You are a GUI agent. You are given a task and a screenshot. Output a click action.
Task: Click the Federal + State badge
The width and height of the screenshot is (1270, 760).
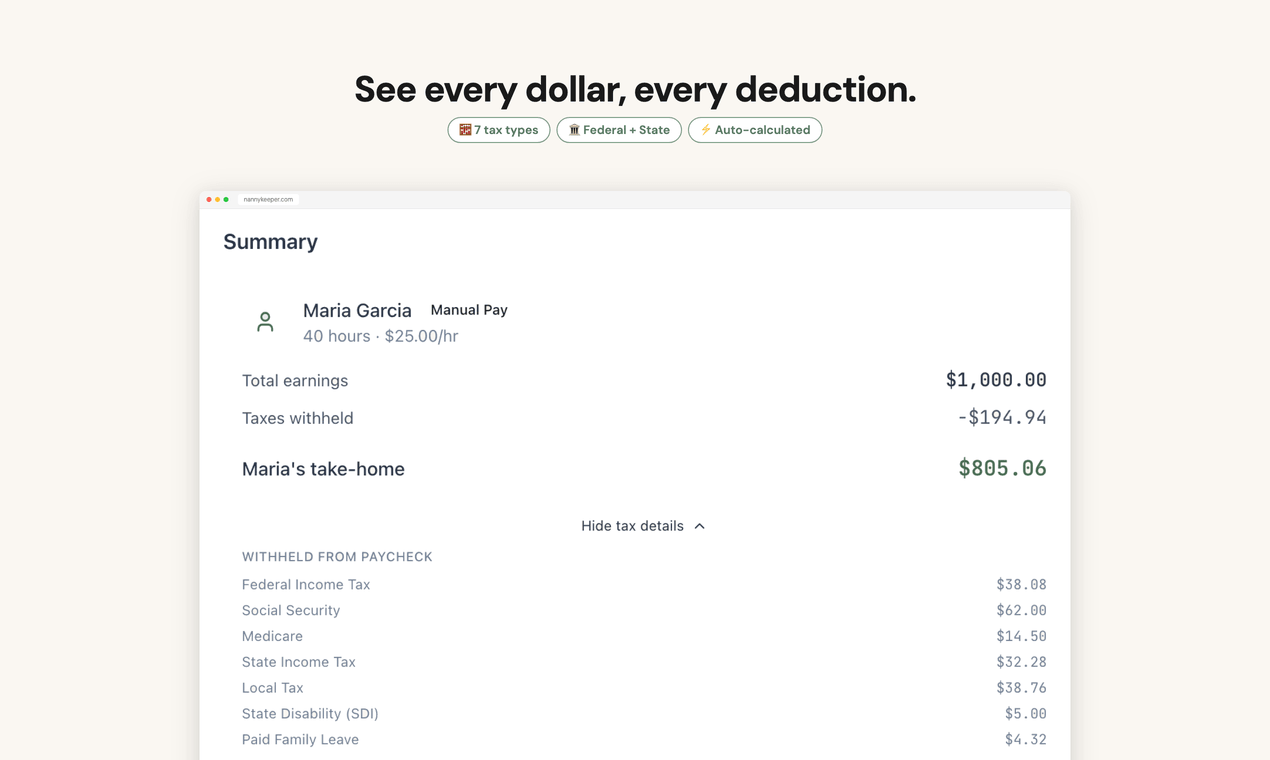click(619, 130)
